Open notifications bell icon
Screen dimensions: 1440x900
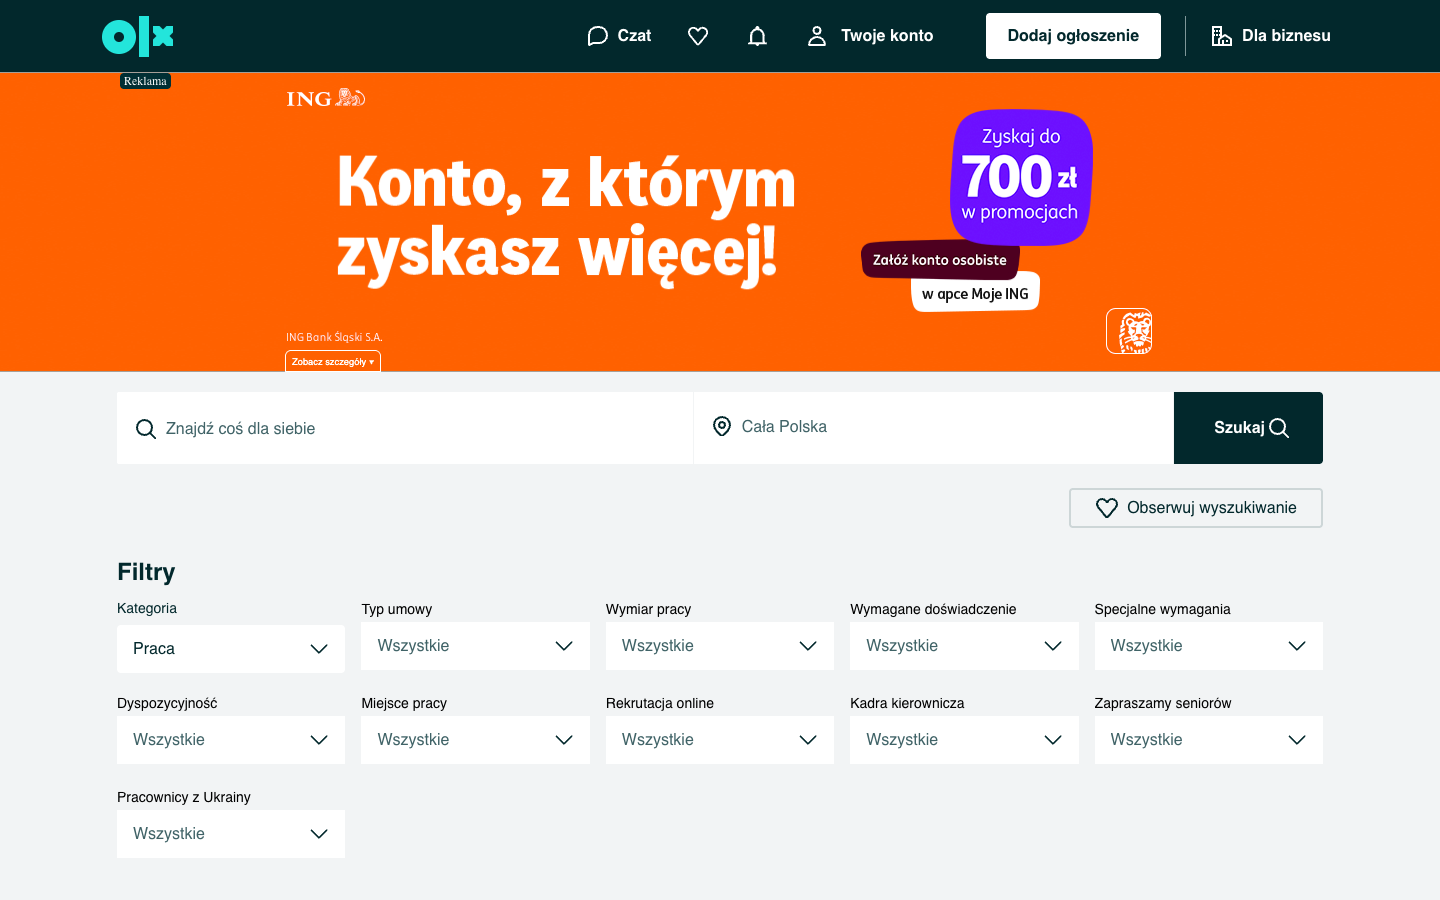point(757,36)
